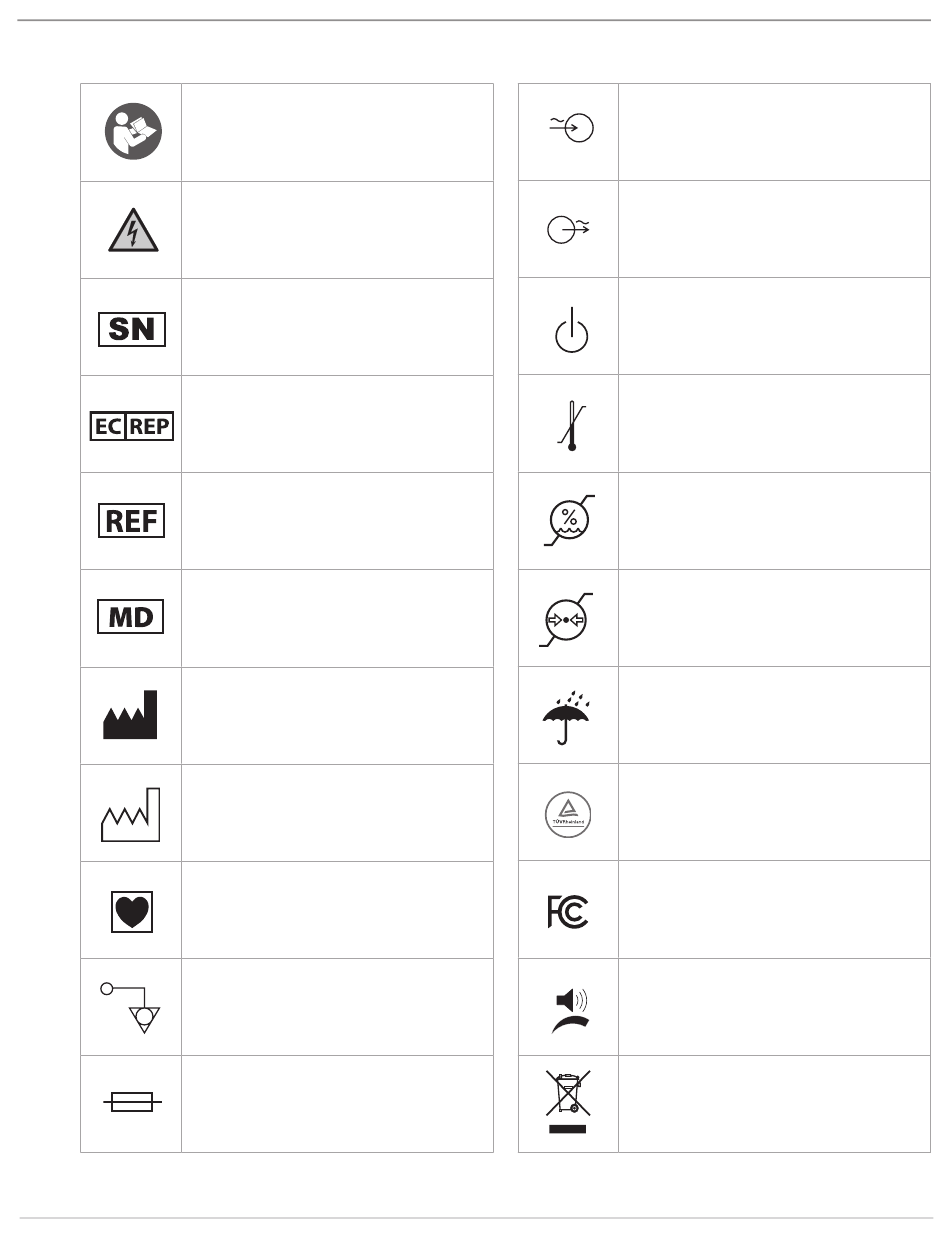This screenshot has height=1254, width=950.
Task: Click the equipotential ground terminal symbol
Action: click(132, 1007)
